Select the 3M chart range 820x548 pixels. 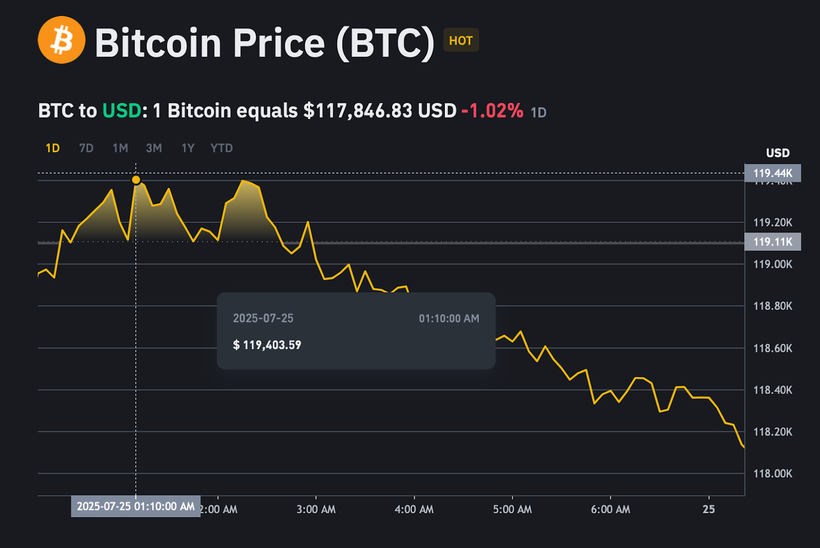(154, 148)
